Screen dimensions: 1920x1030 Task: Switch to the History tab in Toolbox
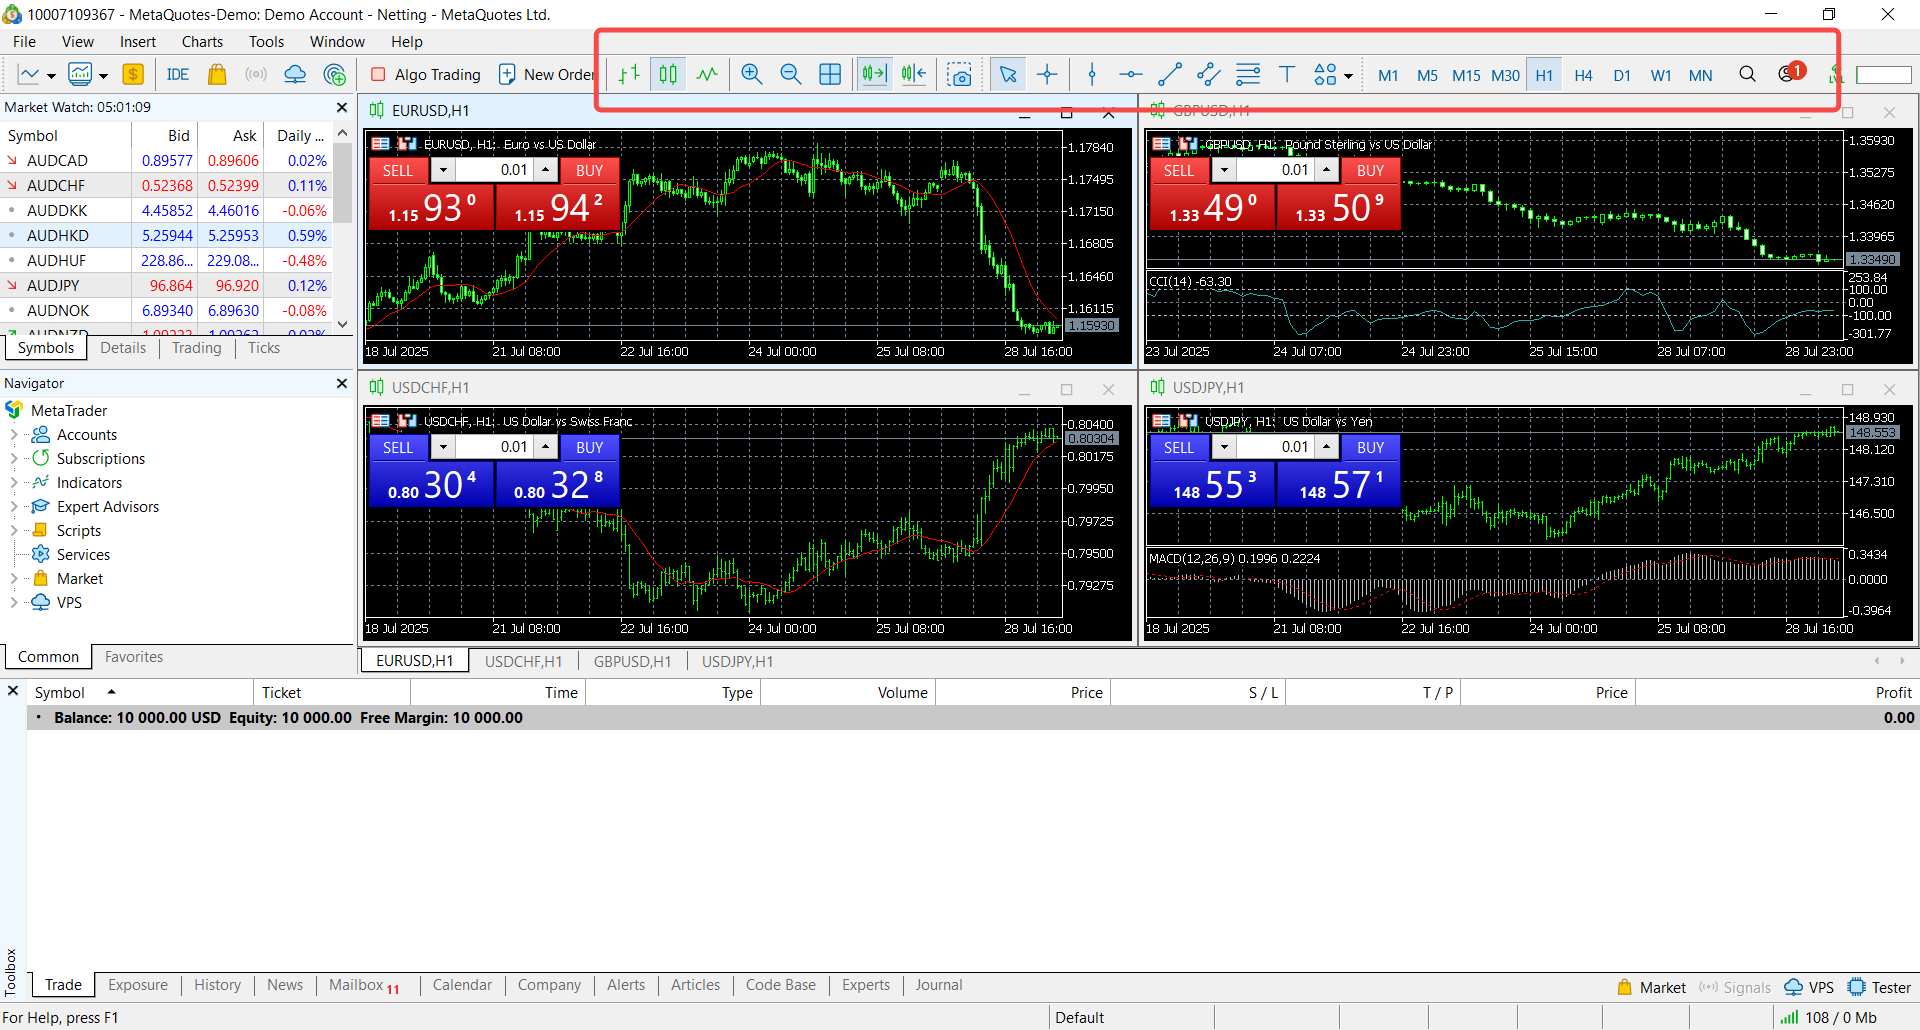click(x=217, y=985)
